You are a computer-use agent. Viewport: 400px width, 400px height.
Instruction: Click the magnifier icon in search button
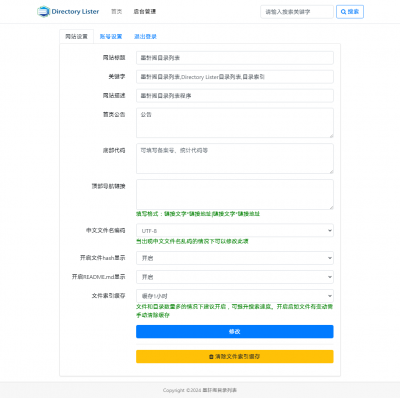343,12
